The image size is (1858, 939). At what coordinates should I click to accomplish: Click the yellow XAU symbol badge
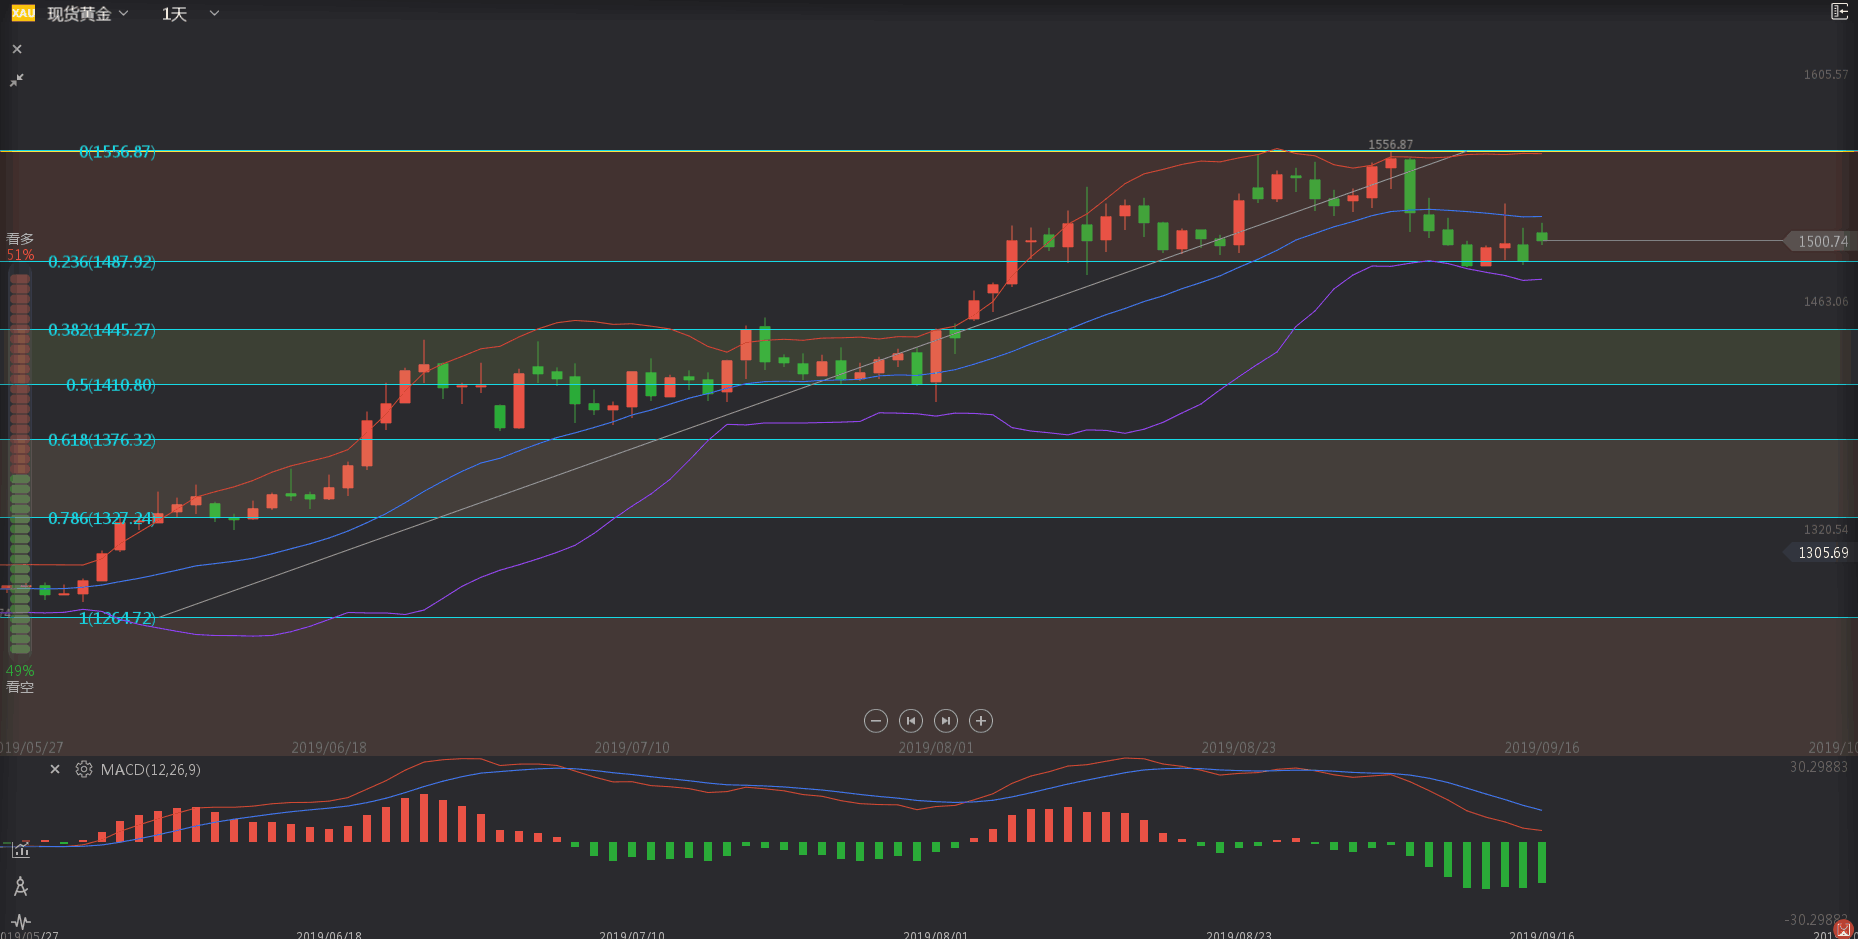click(x=23, y=13)
